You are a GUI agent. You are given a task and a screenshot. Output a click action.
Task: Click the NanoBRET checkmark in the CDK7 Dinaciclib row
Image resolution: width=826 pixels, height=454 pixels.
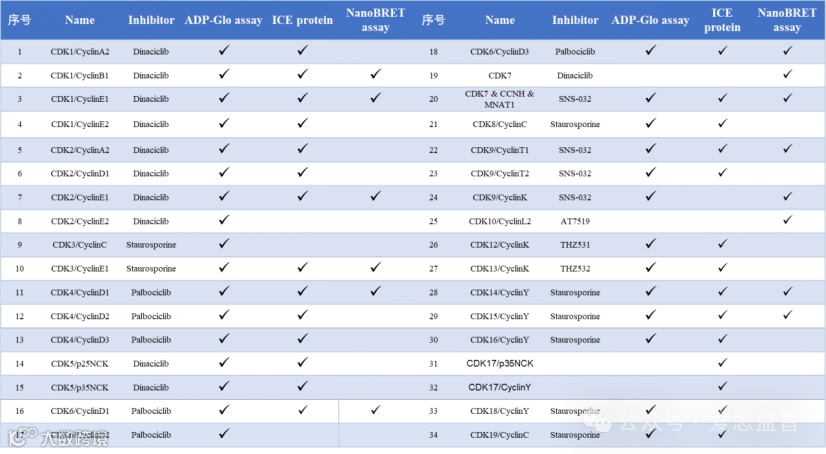787,74
